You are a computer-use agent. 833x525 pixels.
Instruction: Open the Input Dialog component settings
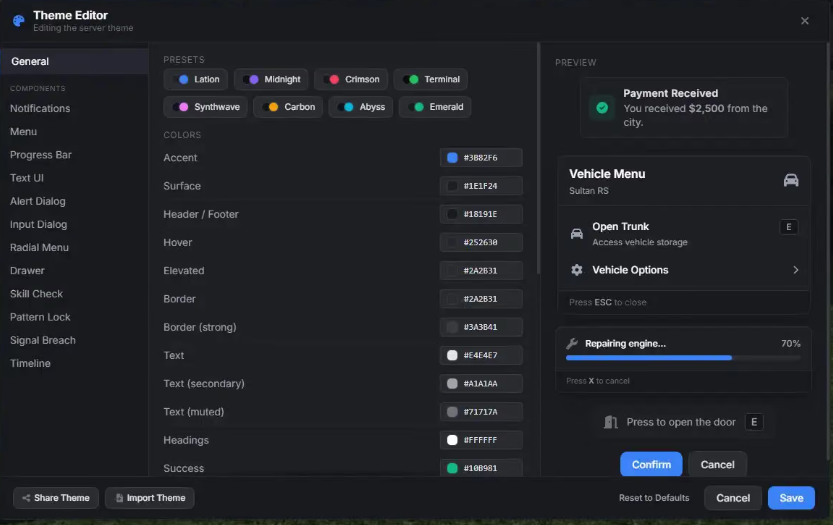(x=38, y=224)
